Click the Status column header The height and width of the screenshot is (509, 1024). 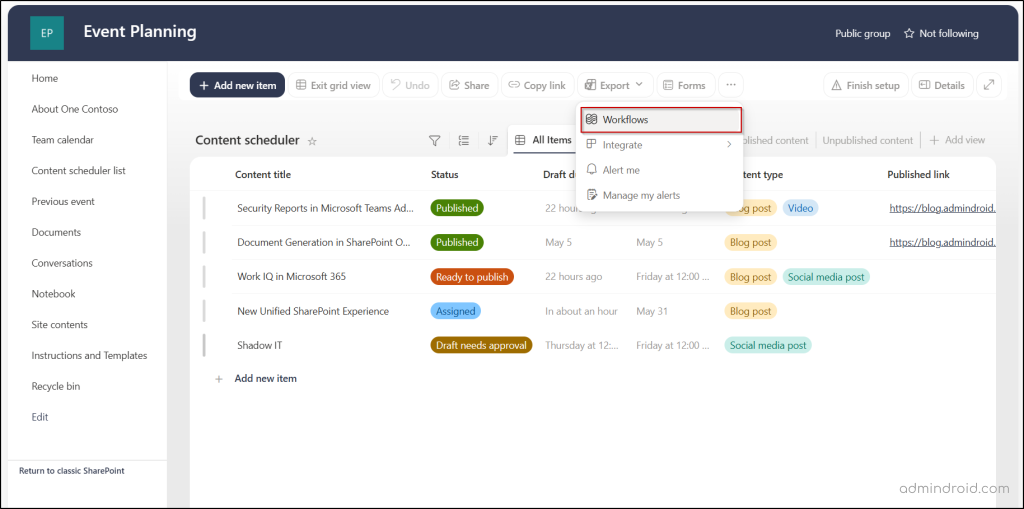[445, 174]
